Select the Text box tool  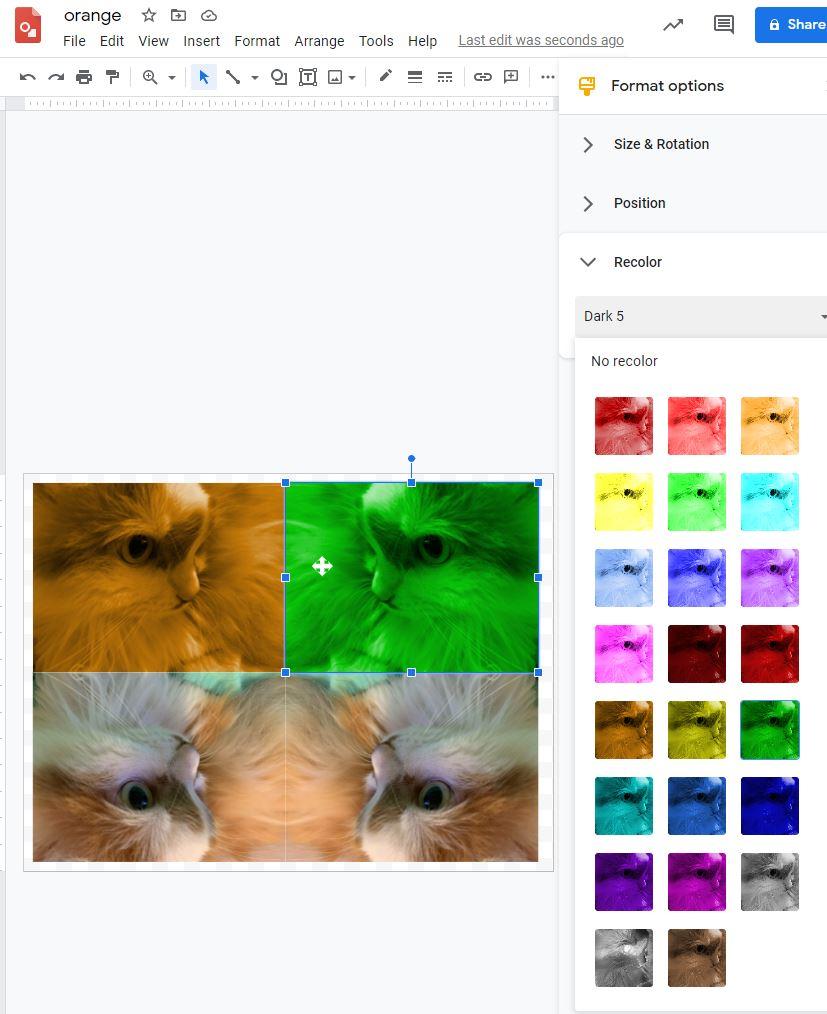(x=308, y=78)
